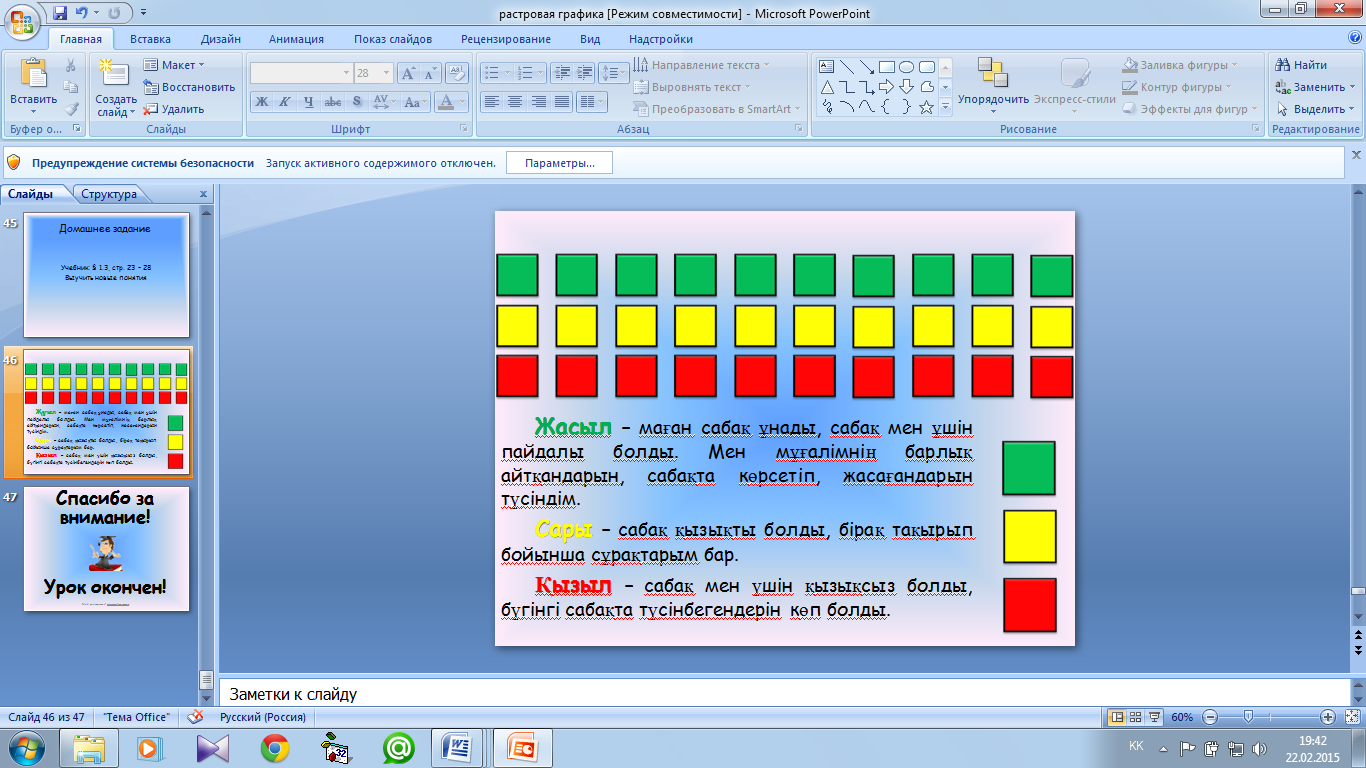Screen dimensions: 1366x768
Task: Fit slide to current window
Action: 1351,717
